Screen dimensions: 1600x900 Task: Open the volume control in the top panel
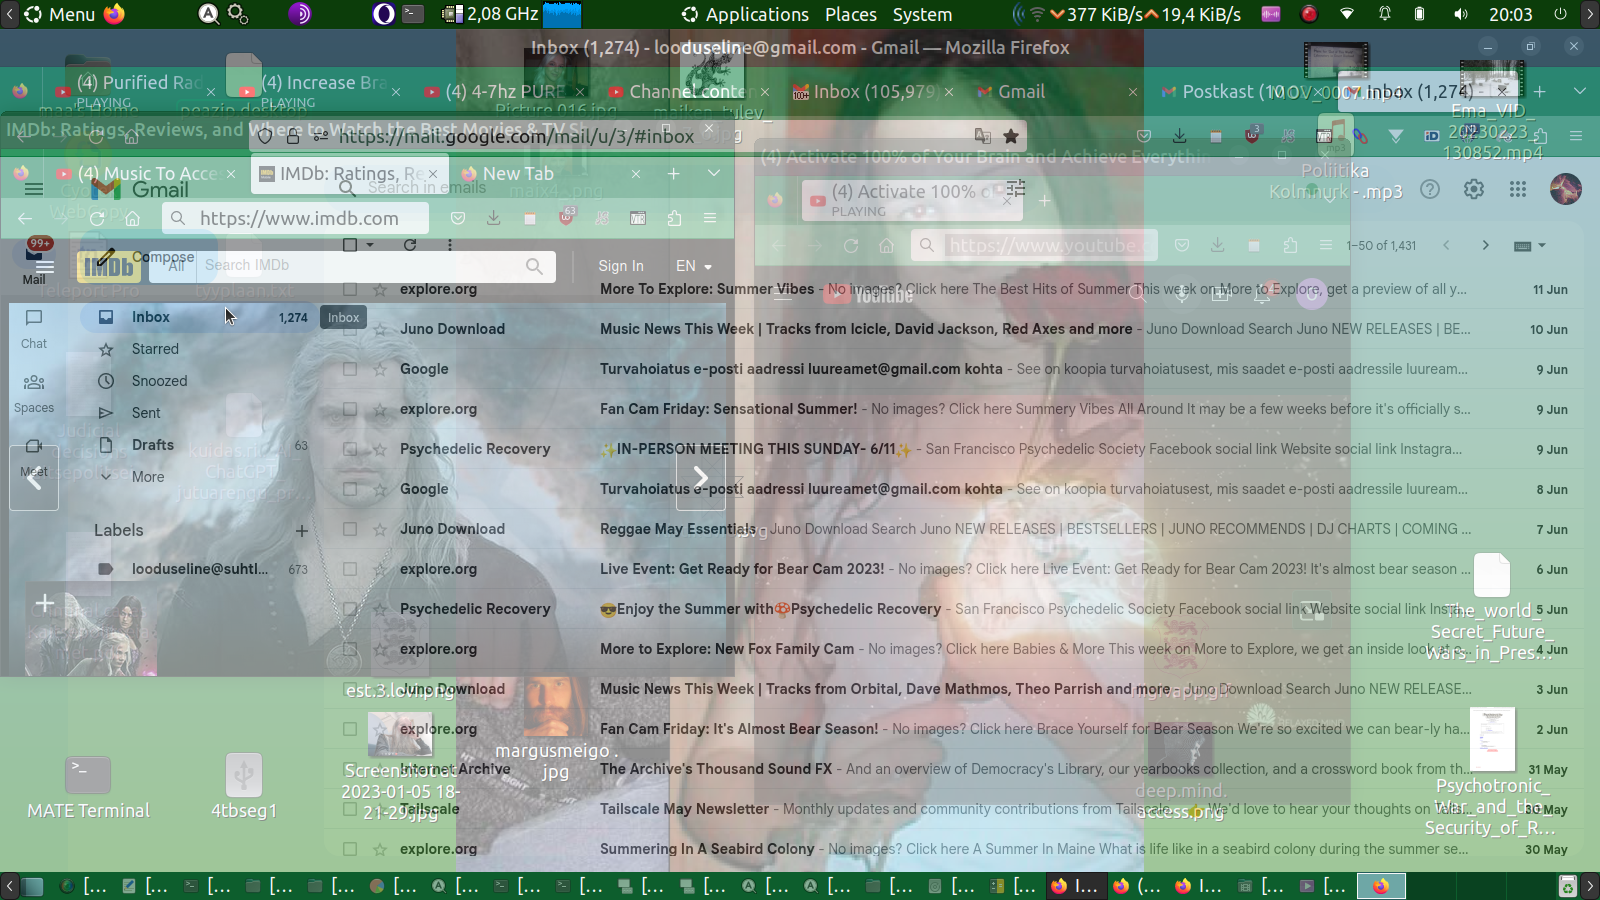click(1461, 14)
